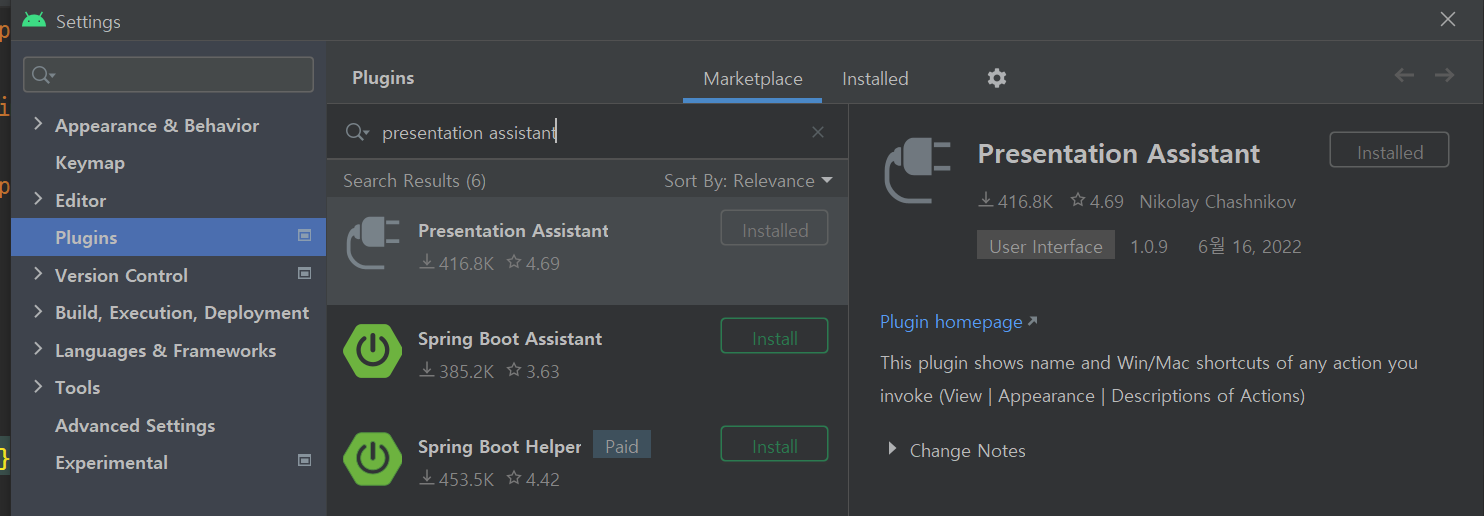Screen dimensions: 1484x516
Task: Open search history magnifier in plugin search
Action: pos(357,132)
